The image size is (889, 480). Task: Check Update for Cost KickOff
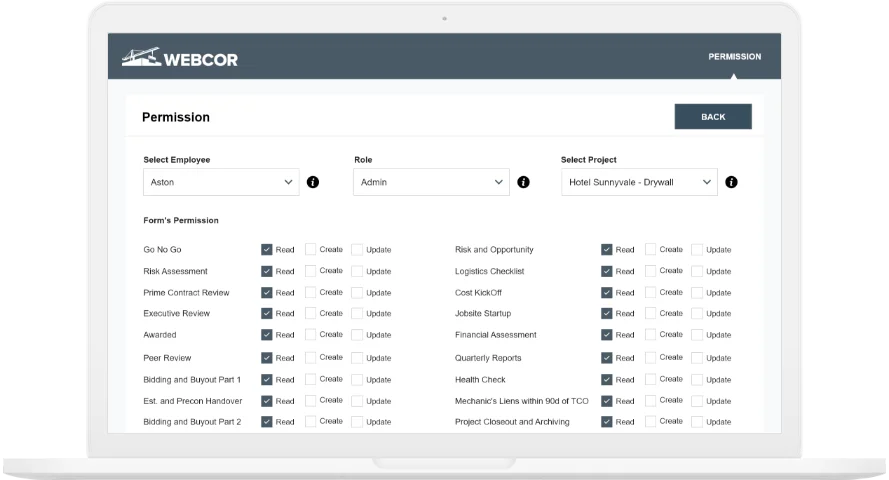697,293
